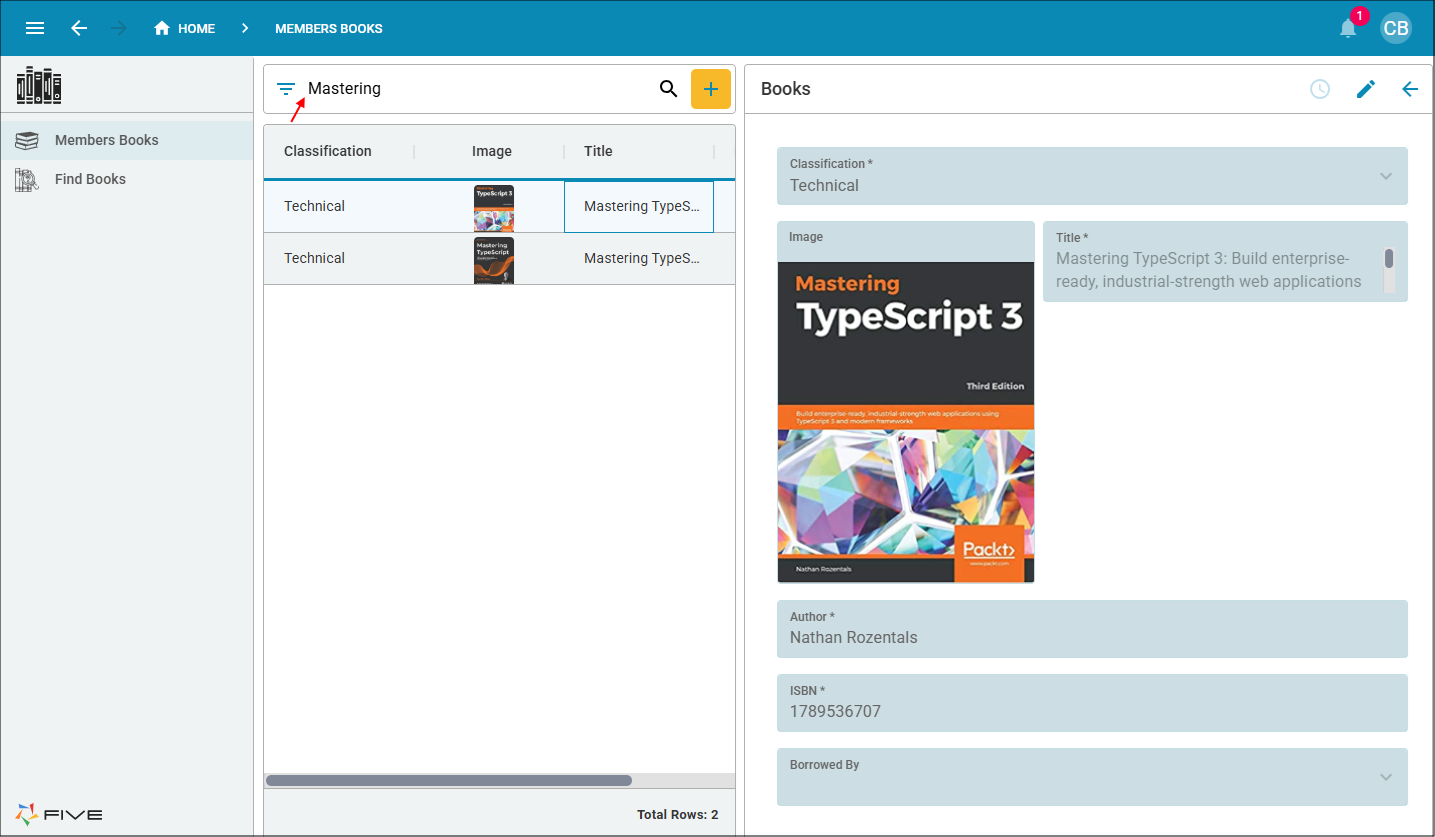Click the list horizontal scrollbar
This screenshot has width=1435, height=837.
pos(448,780)
